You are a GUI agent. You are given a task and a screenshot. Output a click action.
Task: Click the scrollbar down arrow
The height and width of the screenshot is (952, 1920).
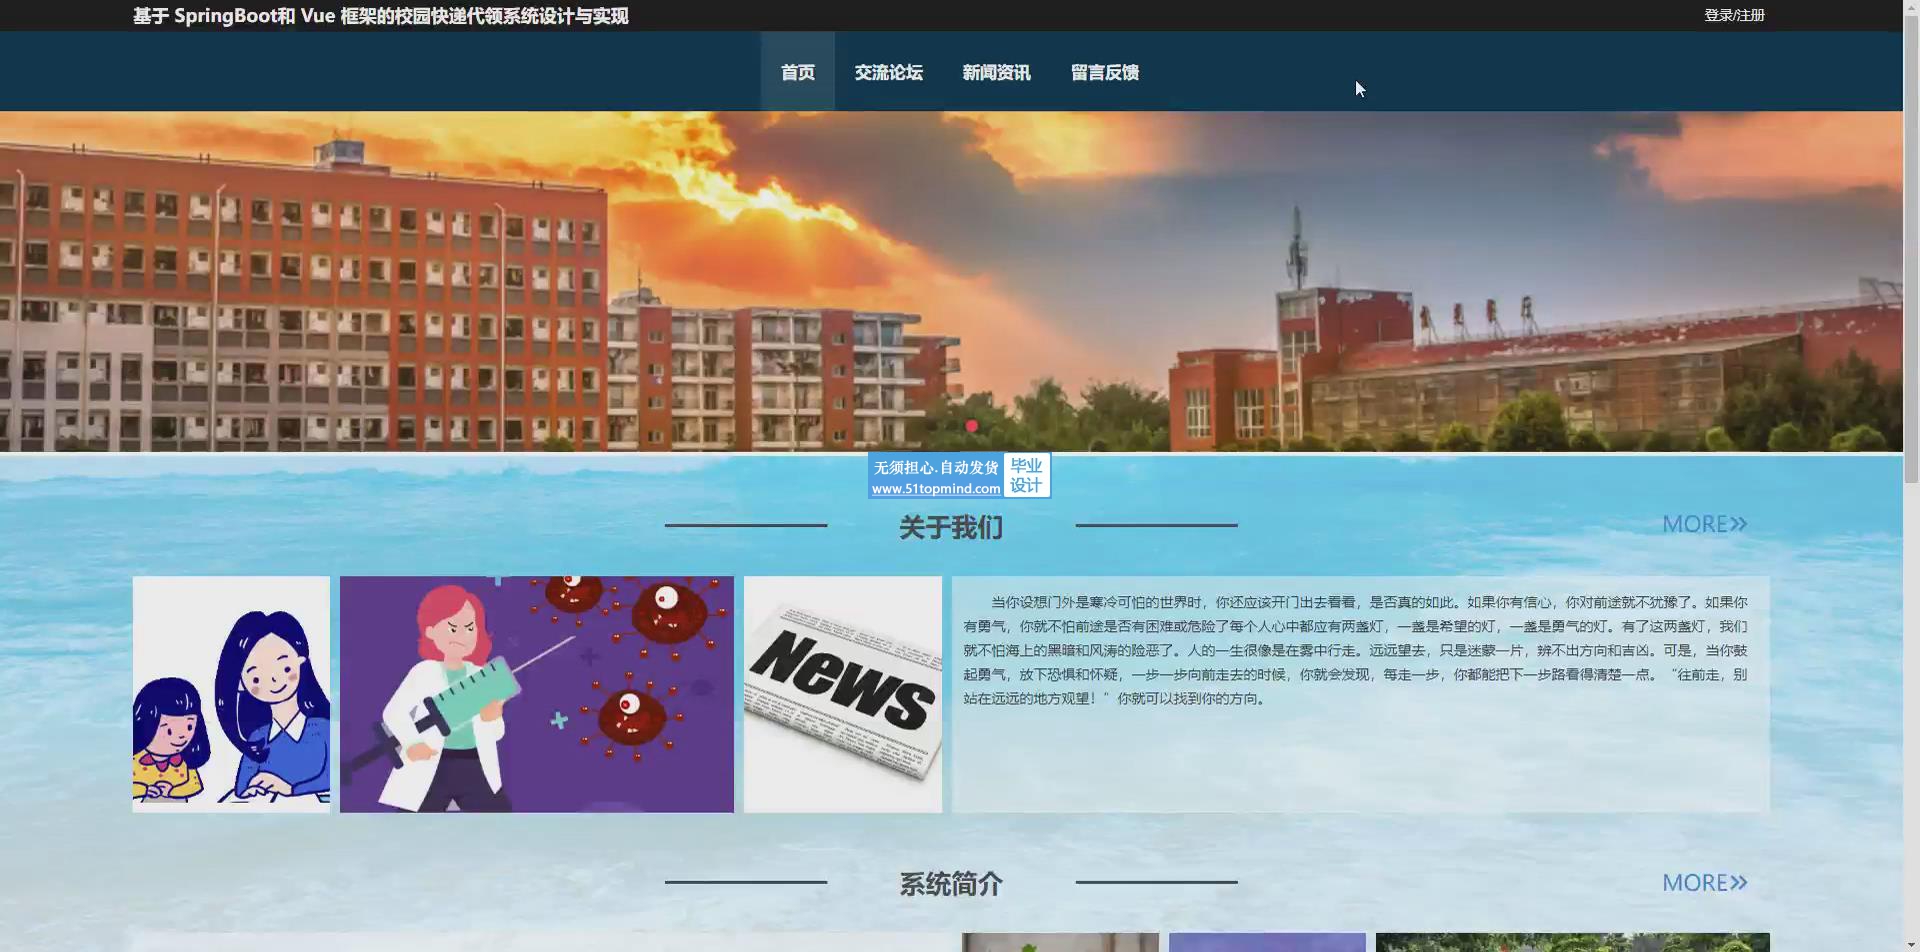(1911, 943)
